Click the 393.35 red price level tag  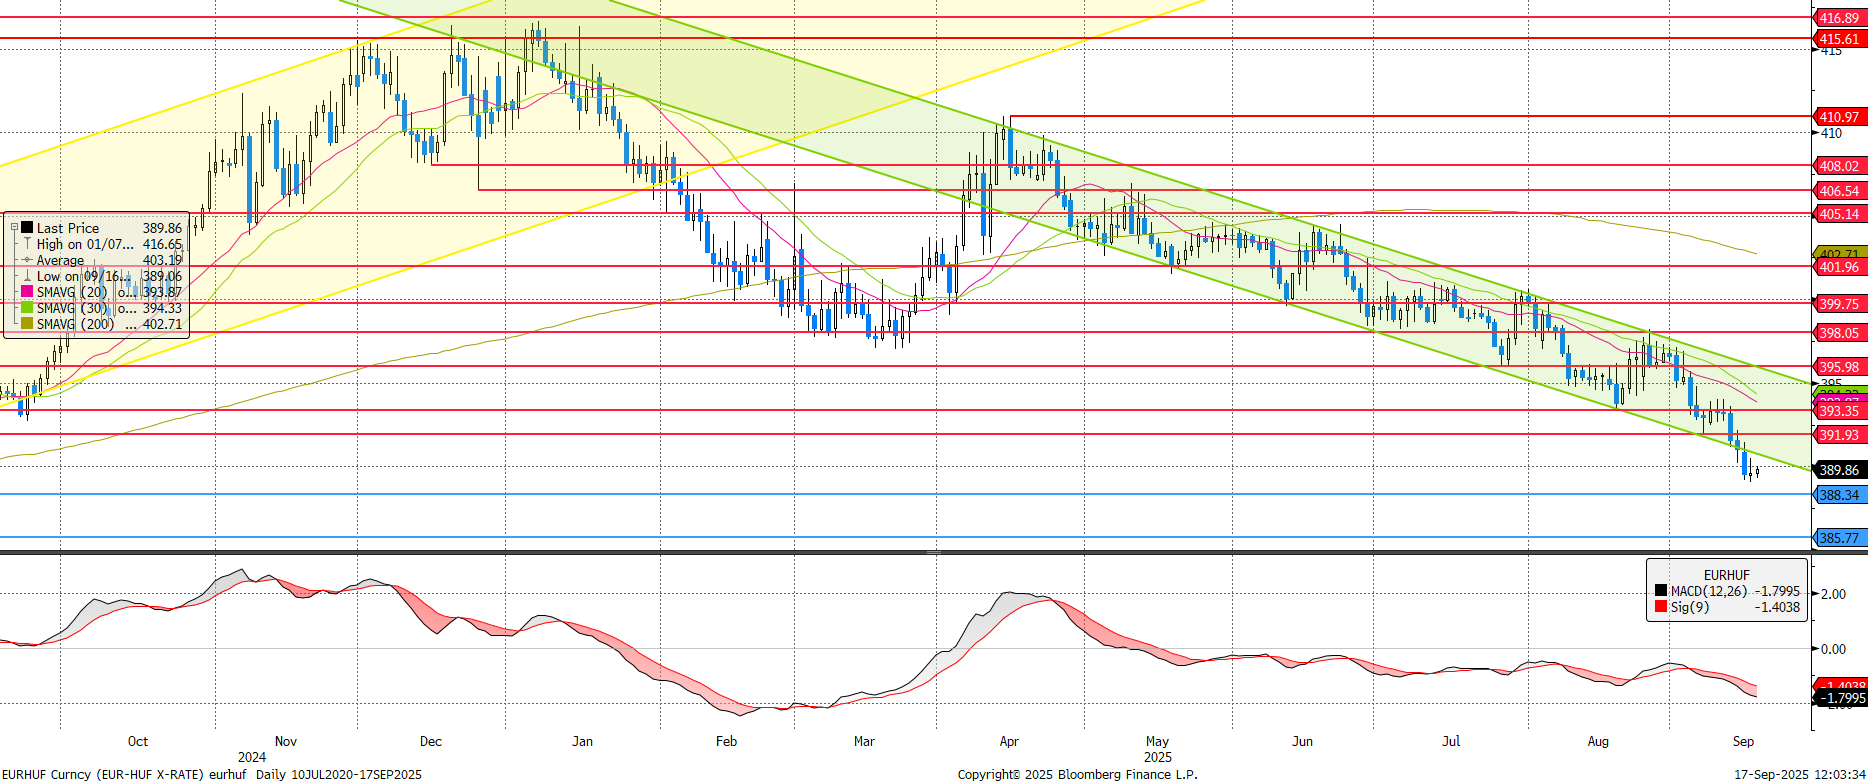(1839, 411)
